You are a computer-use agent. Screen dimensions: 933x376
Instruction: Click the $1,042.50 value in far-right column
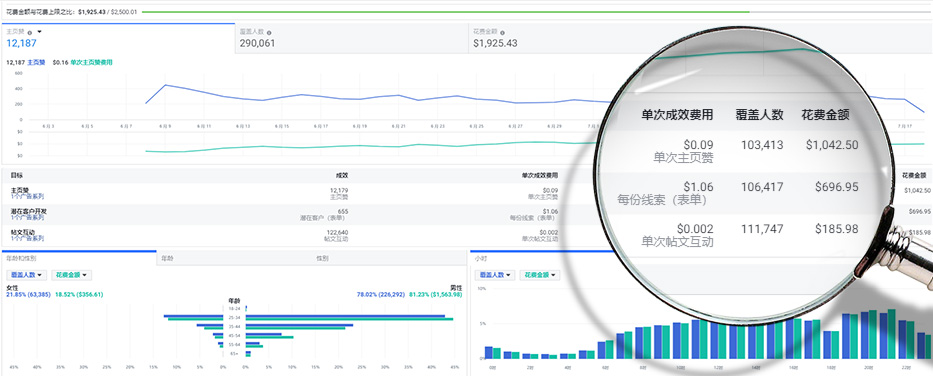point(917,190)
